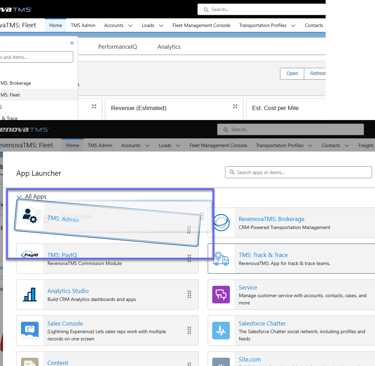The height and width of the screenshot is (366, 375).
Task: Grab the TMS: PayIQ tile drag handle
Action: coord(189,258)
